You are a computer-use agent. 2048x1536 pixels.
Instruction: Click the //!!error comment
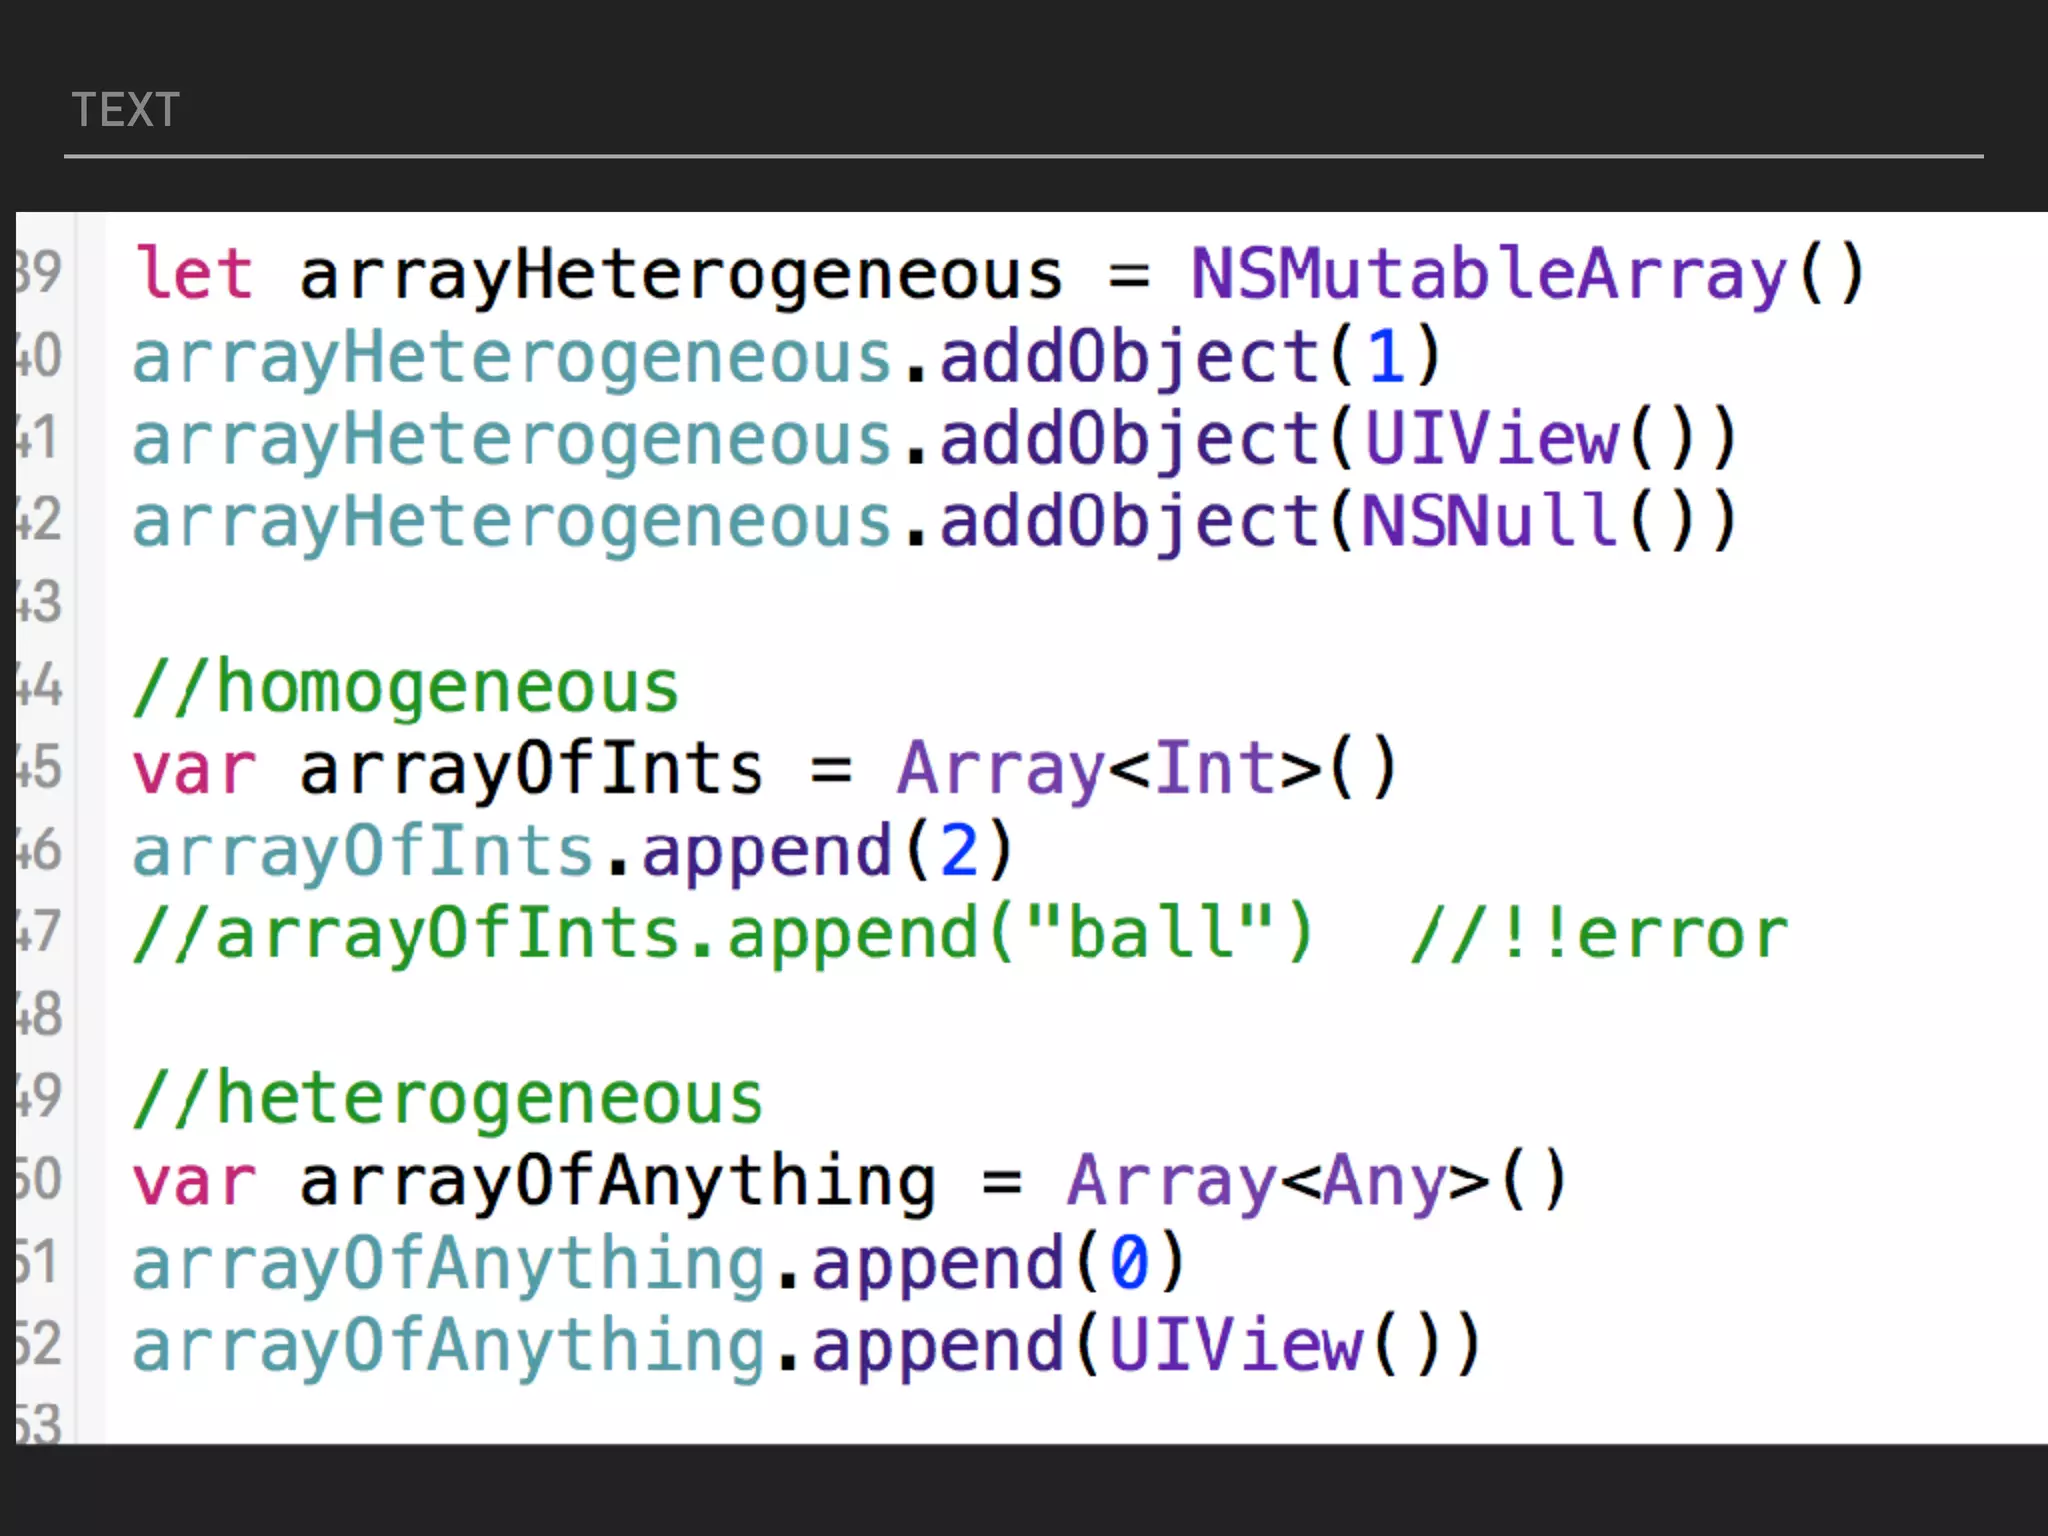coord(1598,934)
